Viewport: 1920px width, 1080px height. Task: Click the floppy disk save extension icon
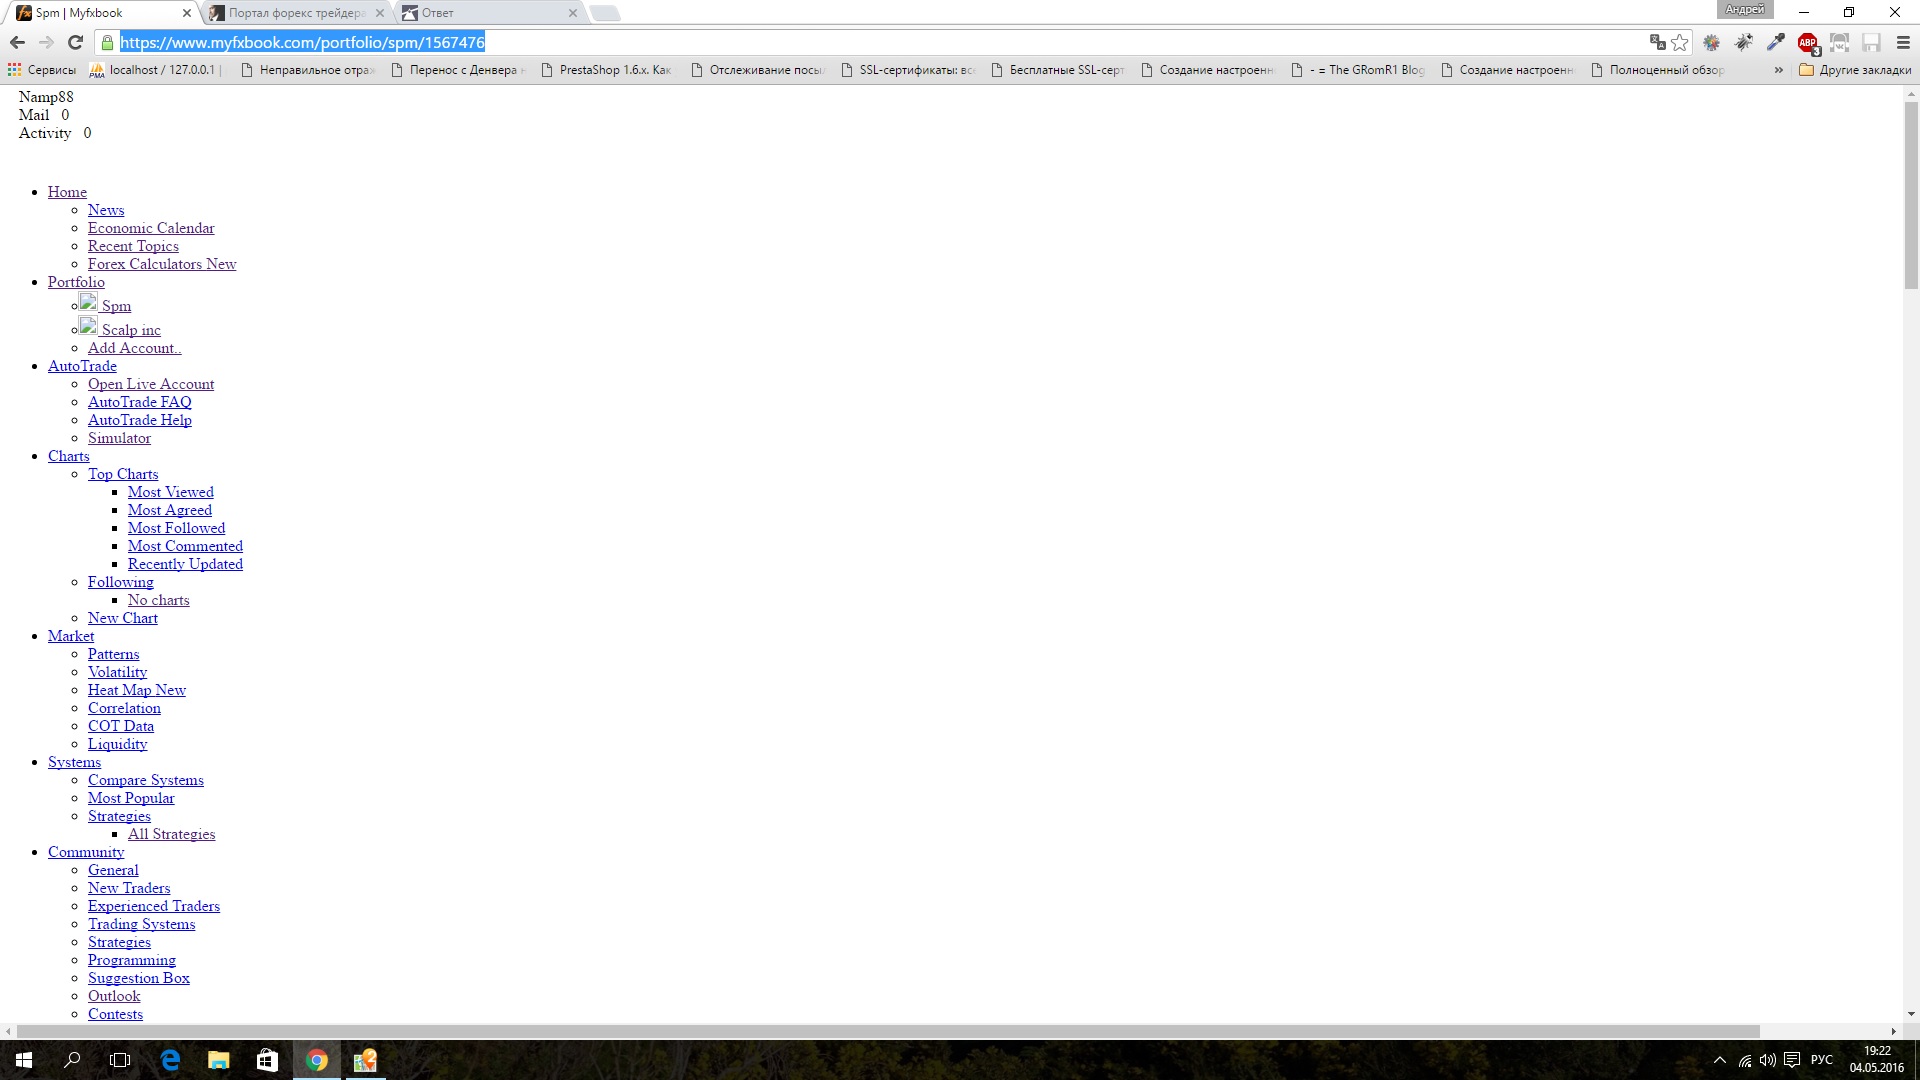tap(1872, 42)
